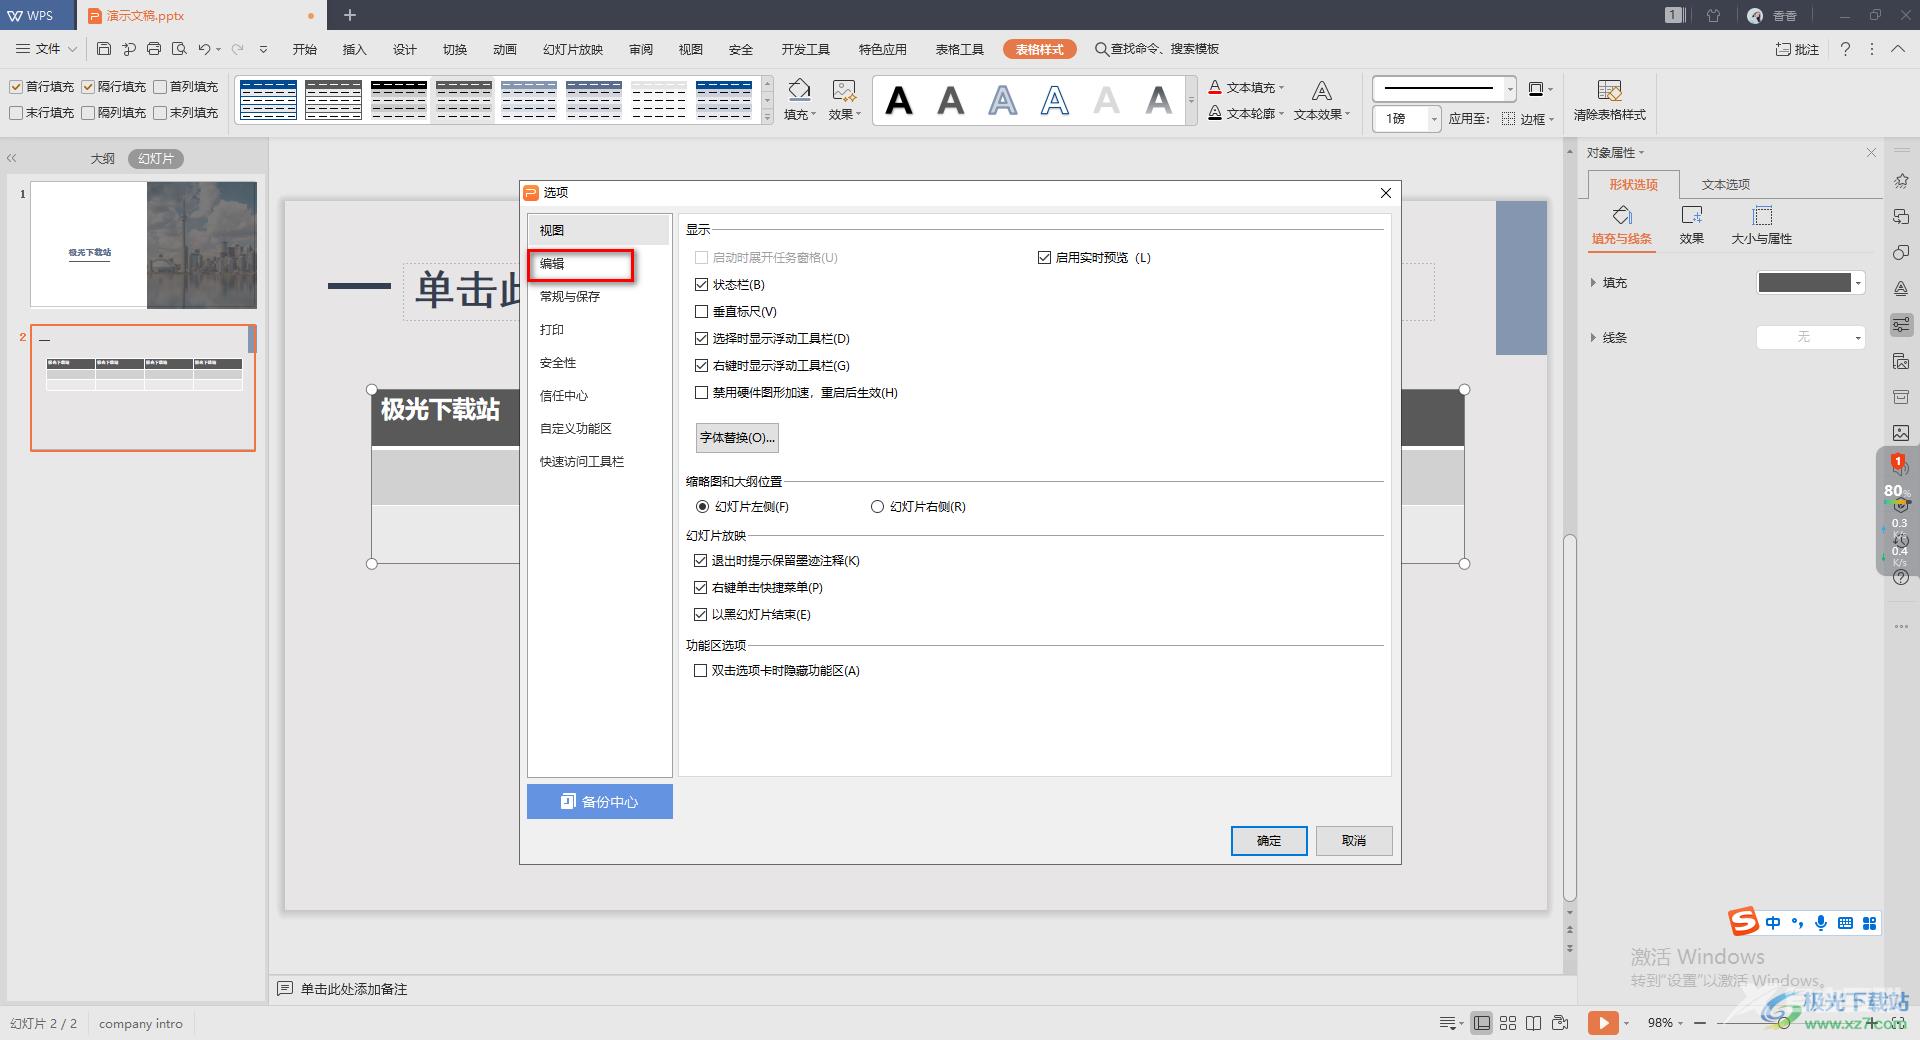Toggle 启用实时预览(L) checkbox
Screen dimensions: 1920x1040
[x=1044, y=258]
